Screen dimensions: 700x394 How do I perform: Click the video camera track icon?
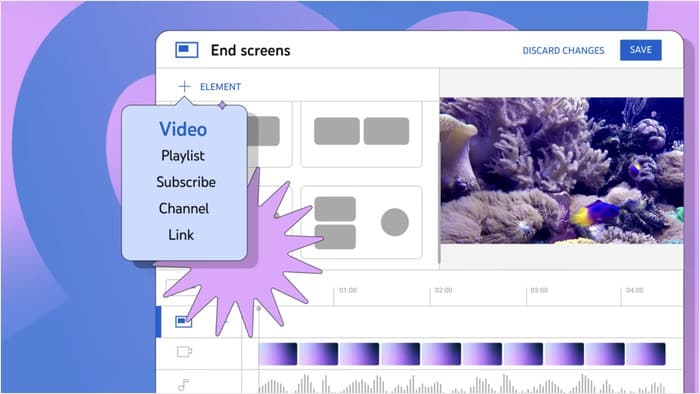pos(184,352)
